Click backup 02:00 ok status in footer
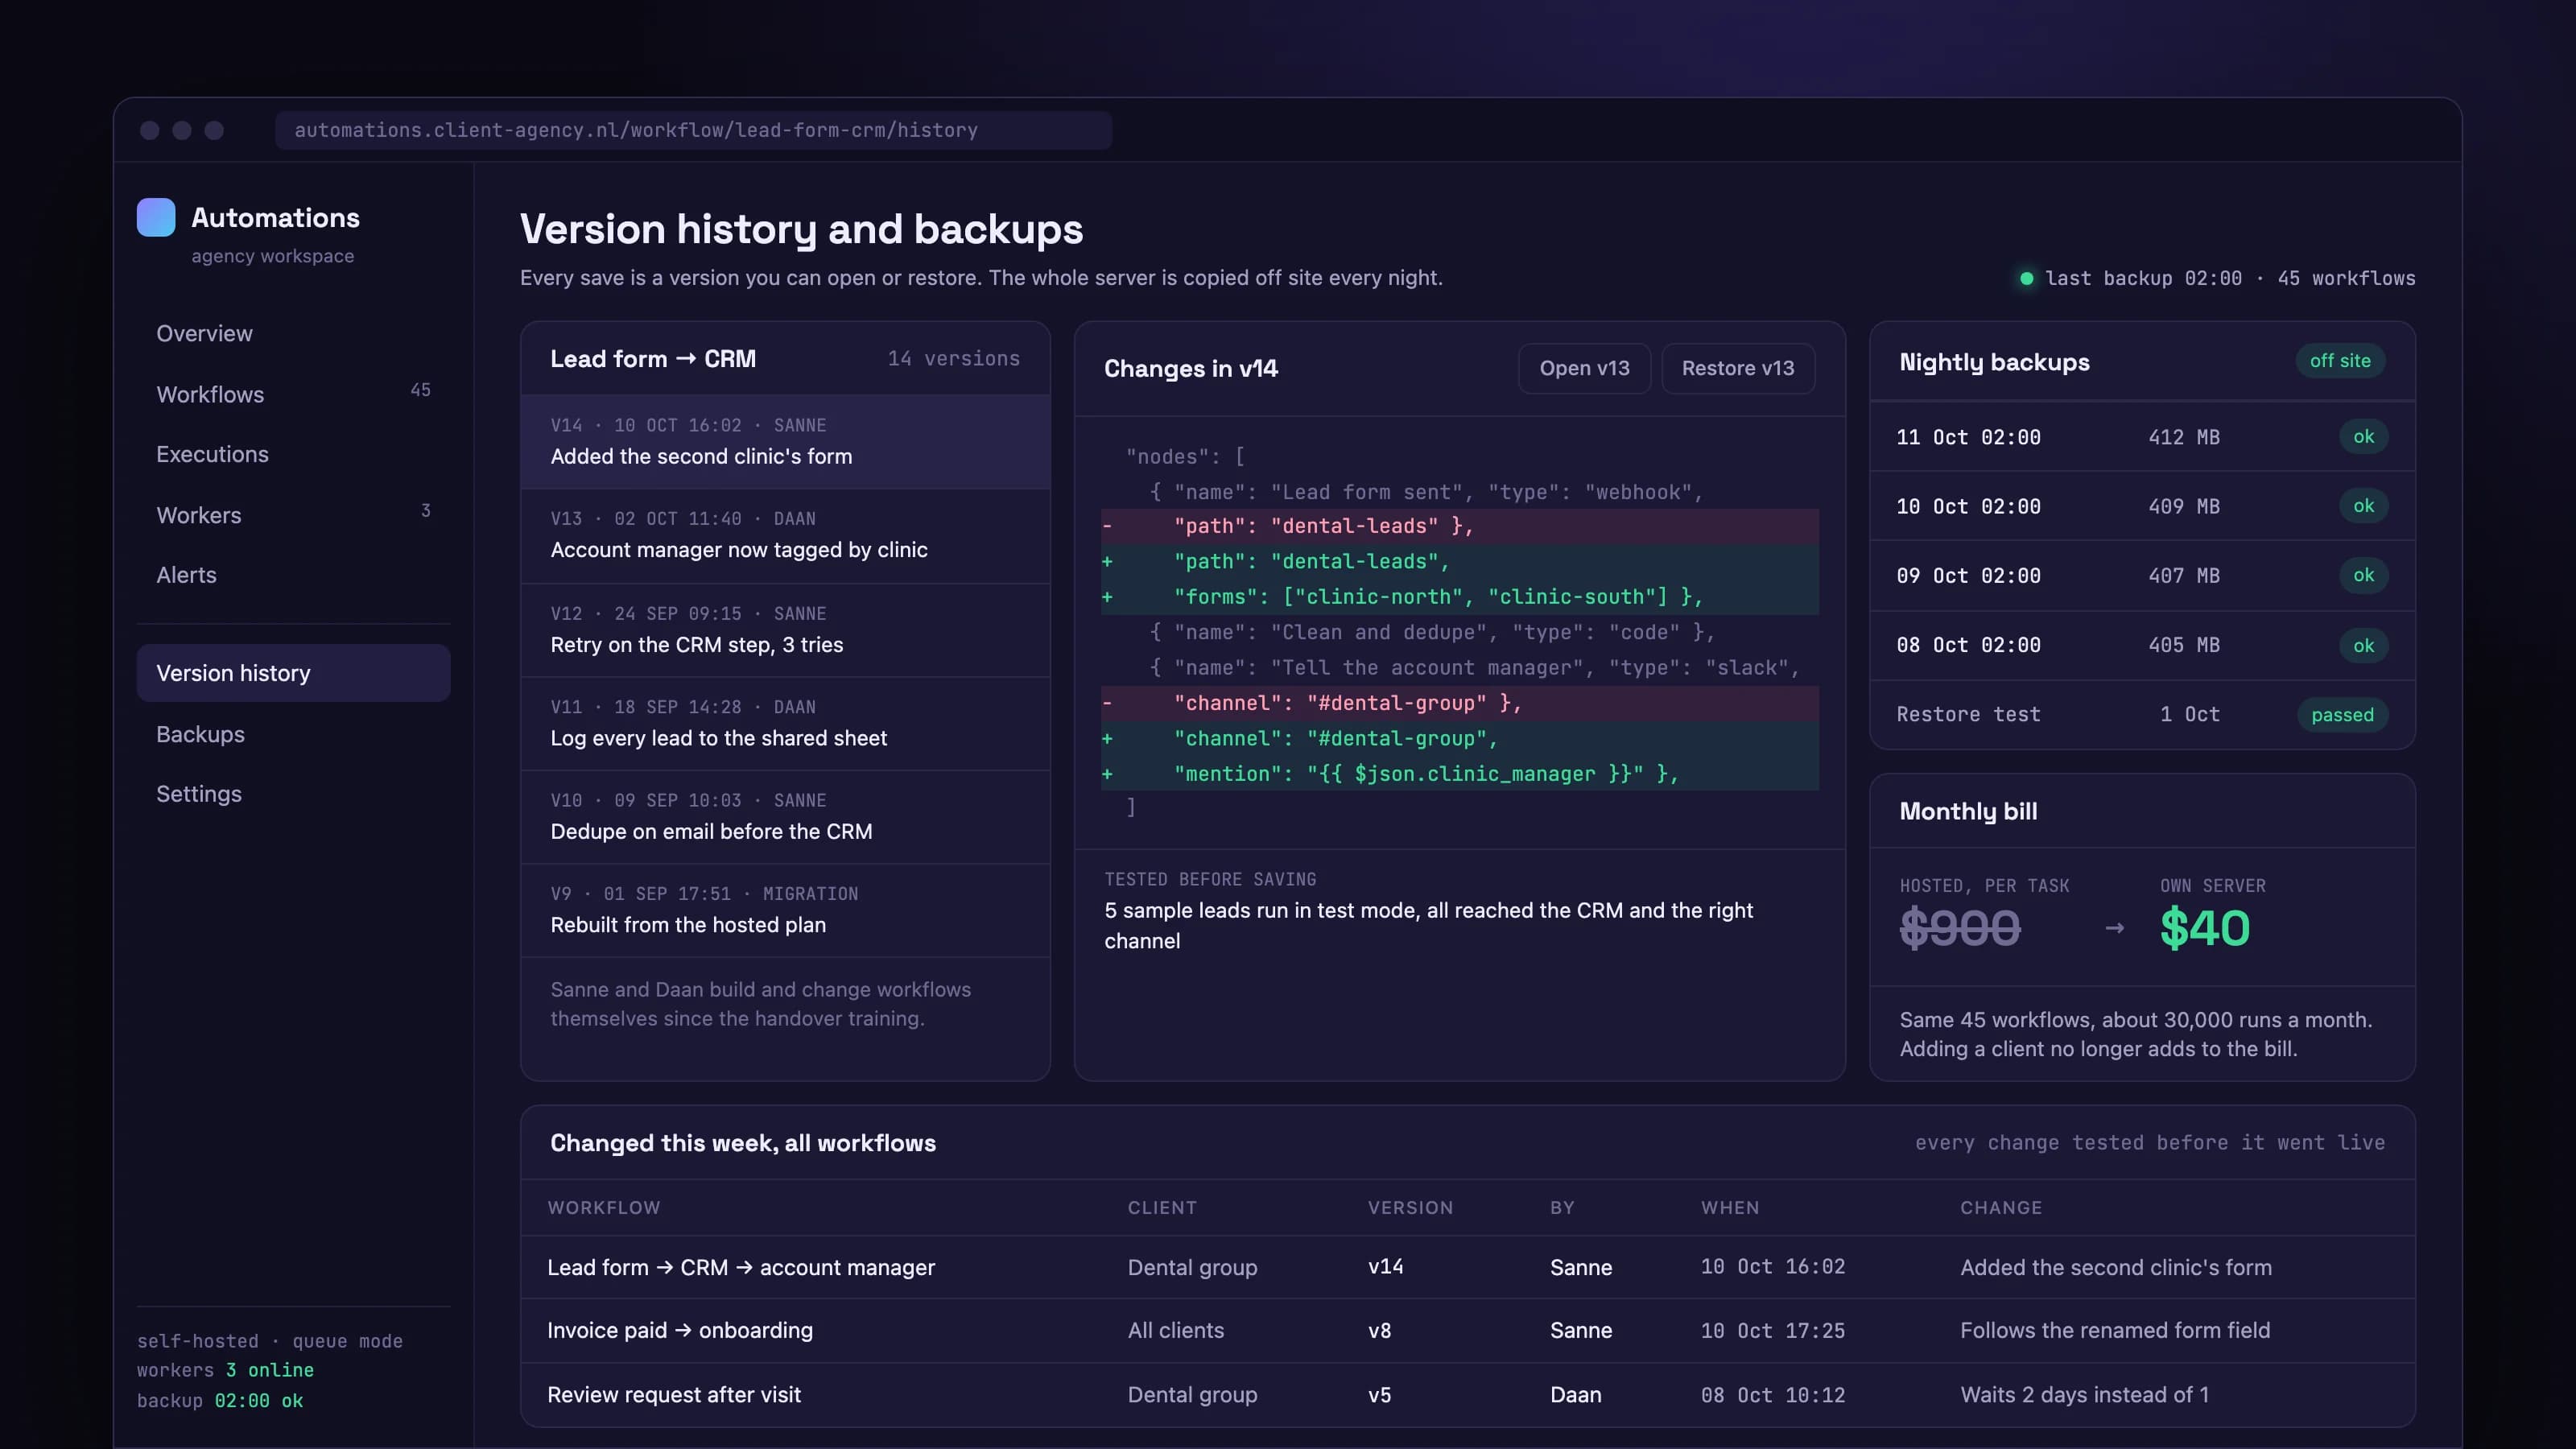The image size is (2576, 1449). (220, 1401)
